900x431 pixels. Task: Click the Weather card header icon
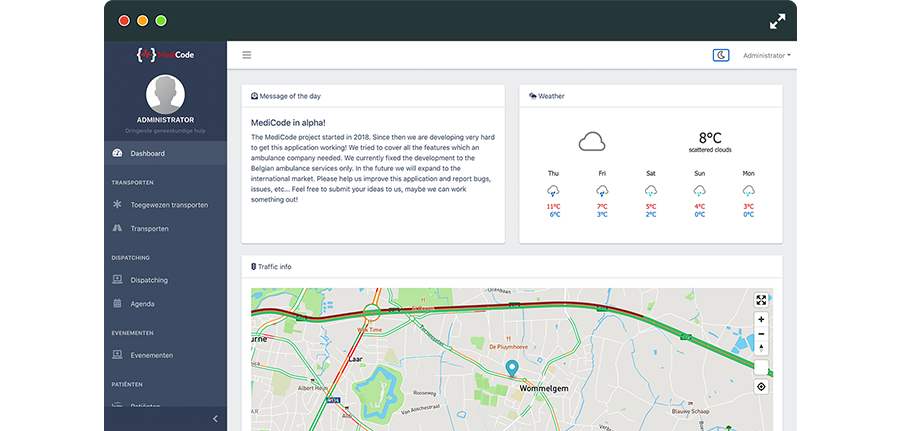[x=533, y=96]
